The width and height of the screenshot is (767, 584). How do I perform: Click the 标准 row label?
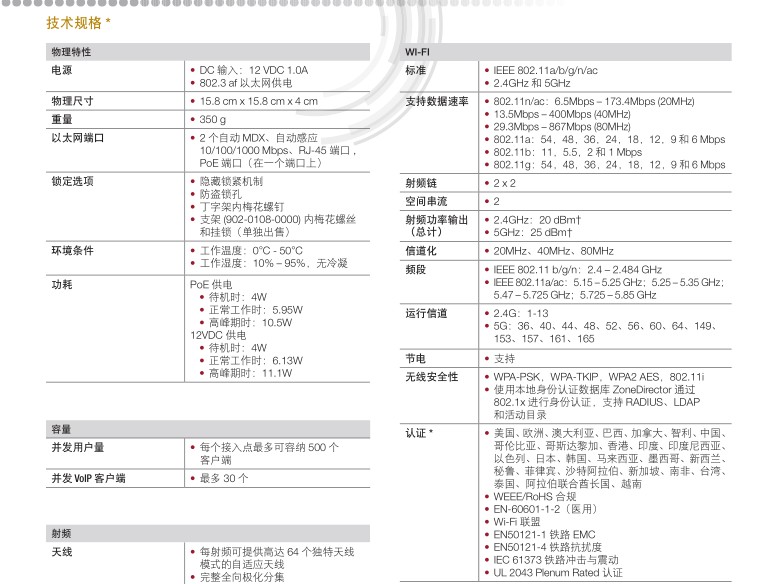[415, 70]
